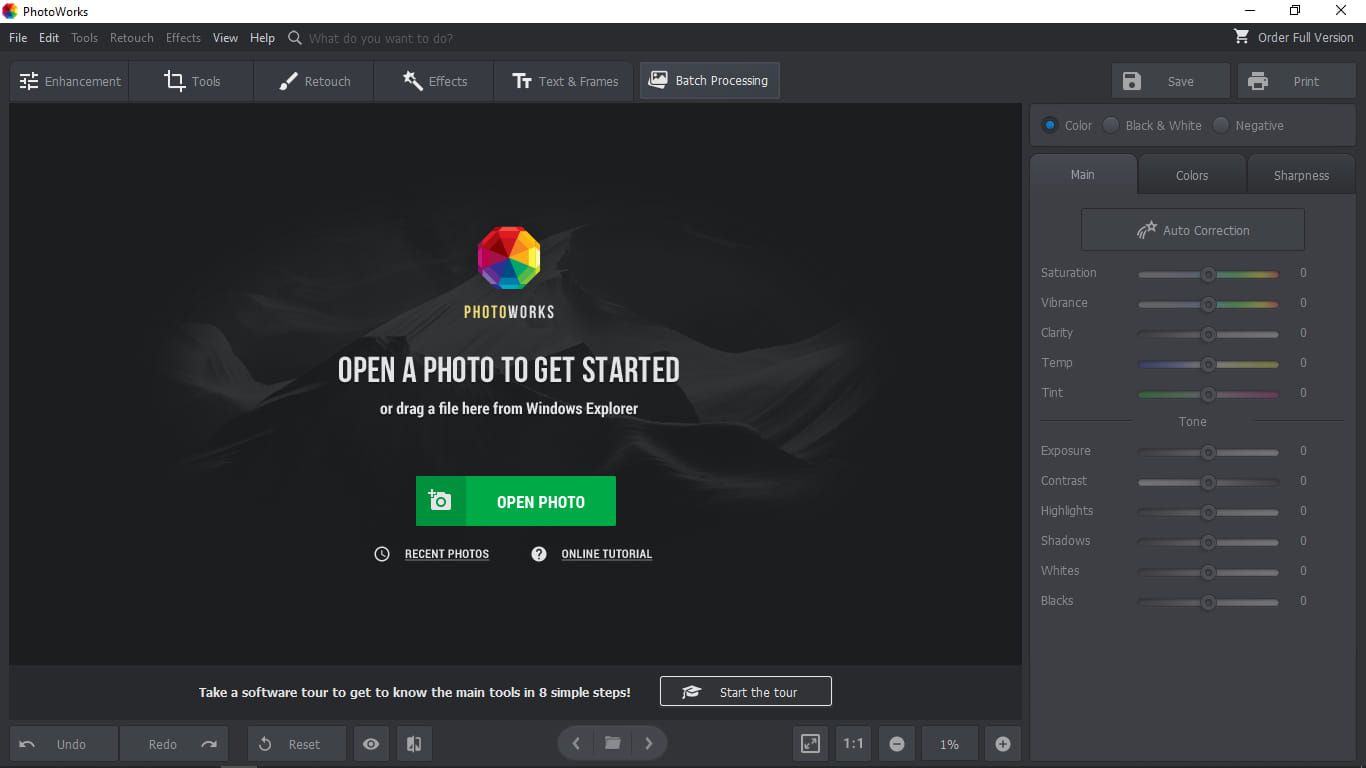This screenshot has width=1366, height=768.
Task: Open the Enhancement tab
Action: point(69,81)
